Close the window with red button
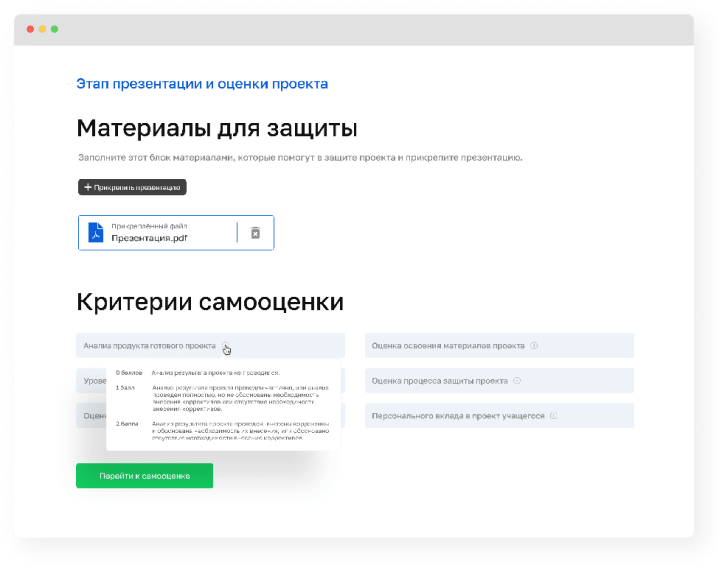 30,29
